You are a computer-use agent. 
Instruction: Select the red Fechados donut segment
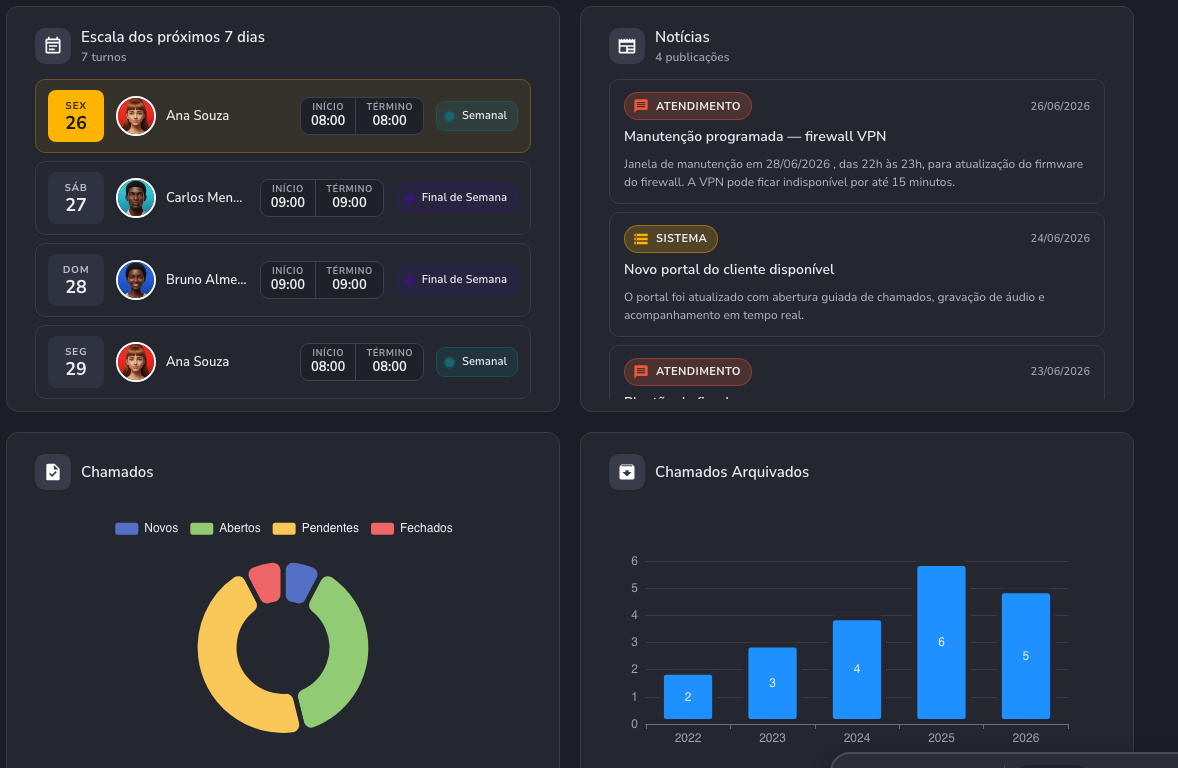coord(266,582)
